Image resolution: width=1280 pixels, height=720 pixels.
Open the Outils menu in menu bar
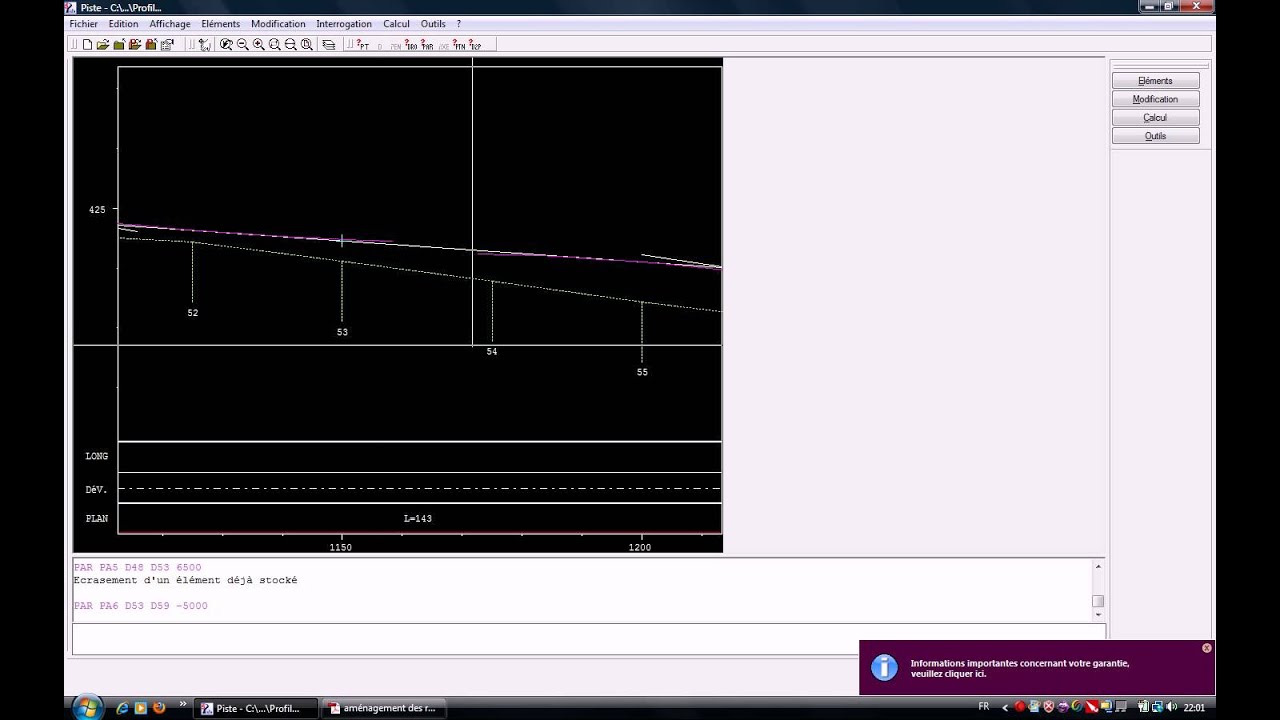(x=433, y=23)
